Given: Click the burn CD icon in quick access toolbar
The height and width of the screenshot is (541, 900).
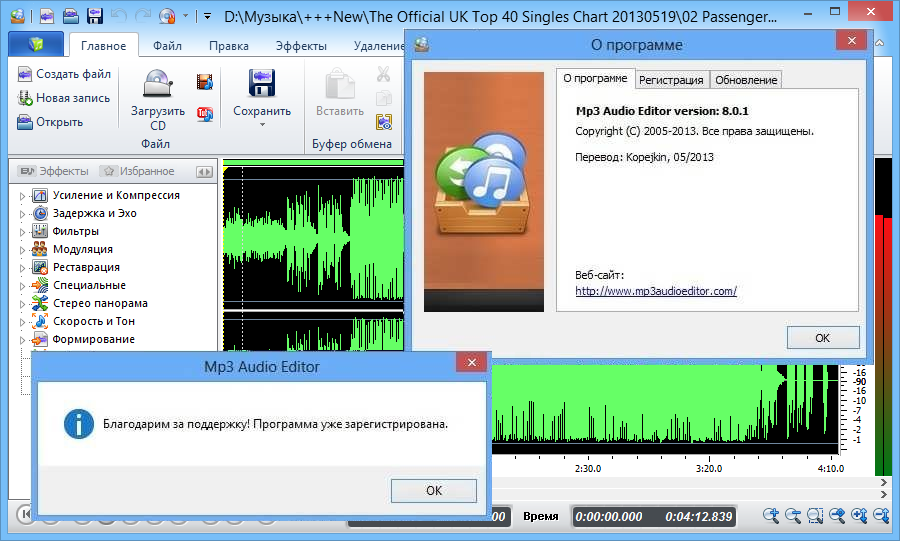Looking at the screenshot, I should [167, 15].
